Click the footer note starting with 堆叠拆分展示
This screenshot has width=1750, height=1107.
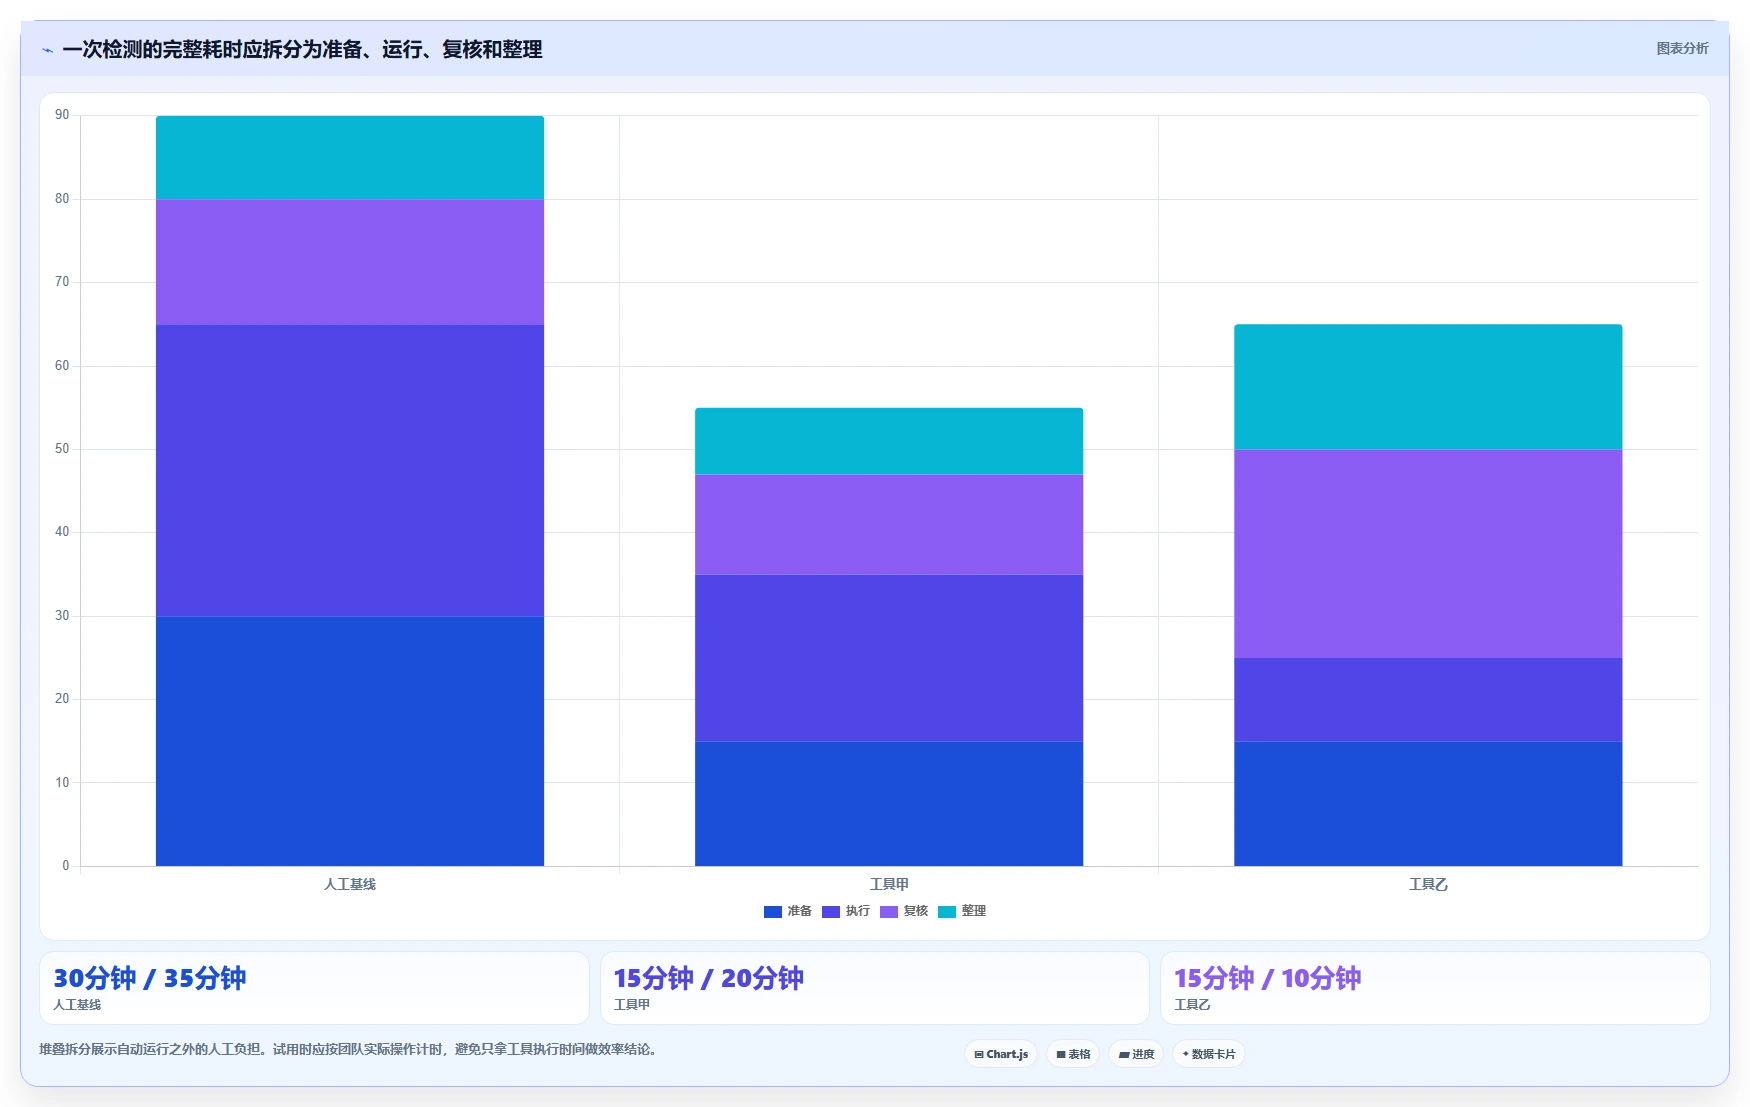[x=348, y=1049]
